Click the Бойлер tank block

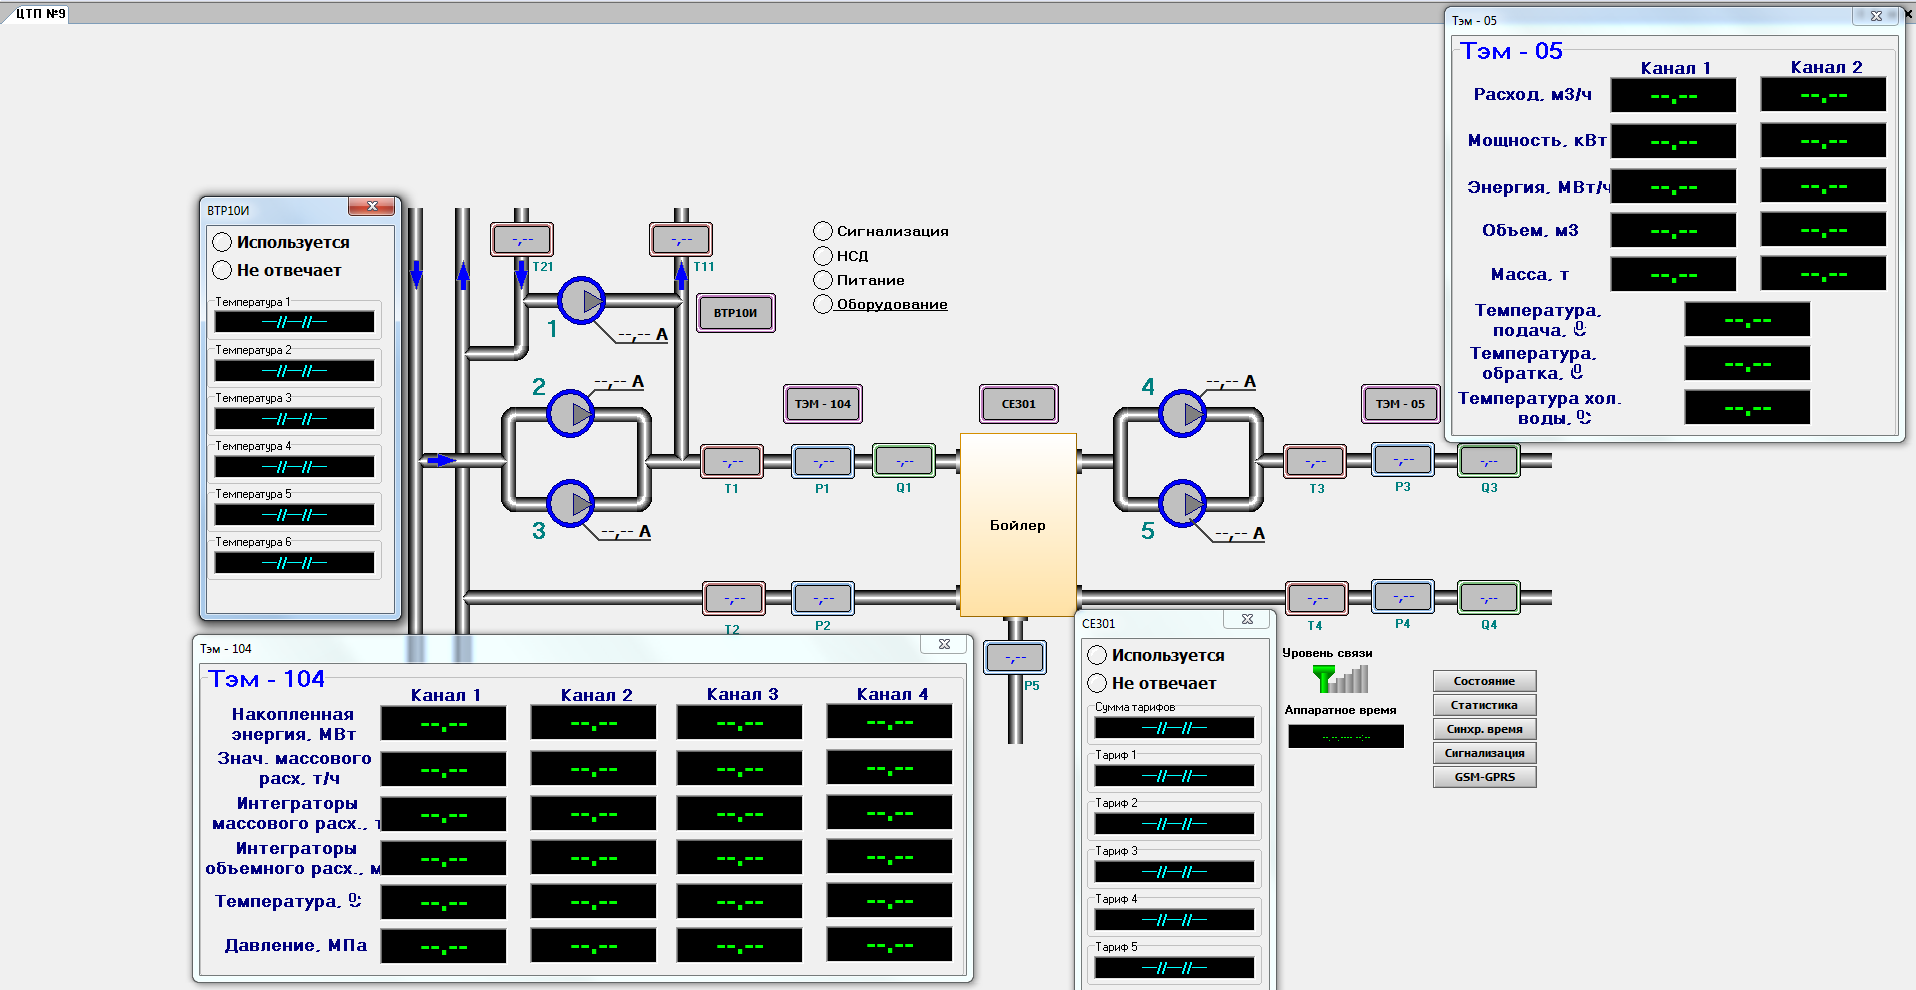click(1018, 525)
